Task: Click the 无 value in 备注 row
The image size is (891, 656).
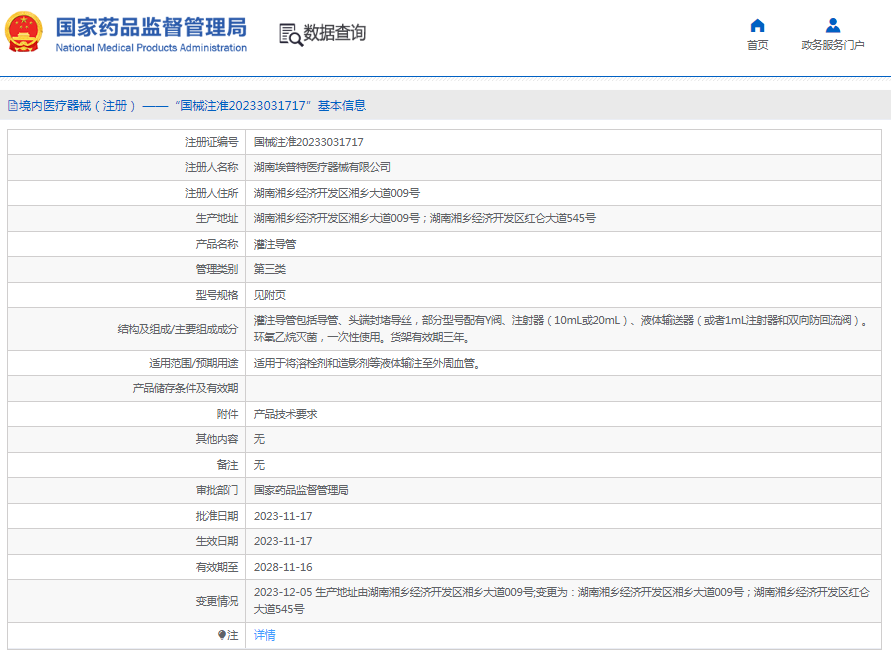Action: (x=259, y=465)
